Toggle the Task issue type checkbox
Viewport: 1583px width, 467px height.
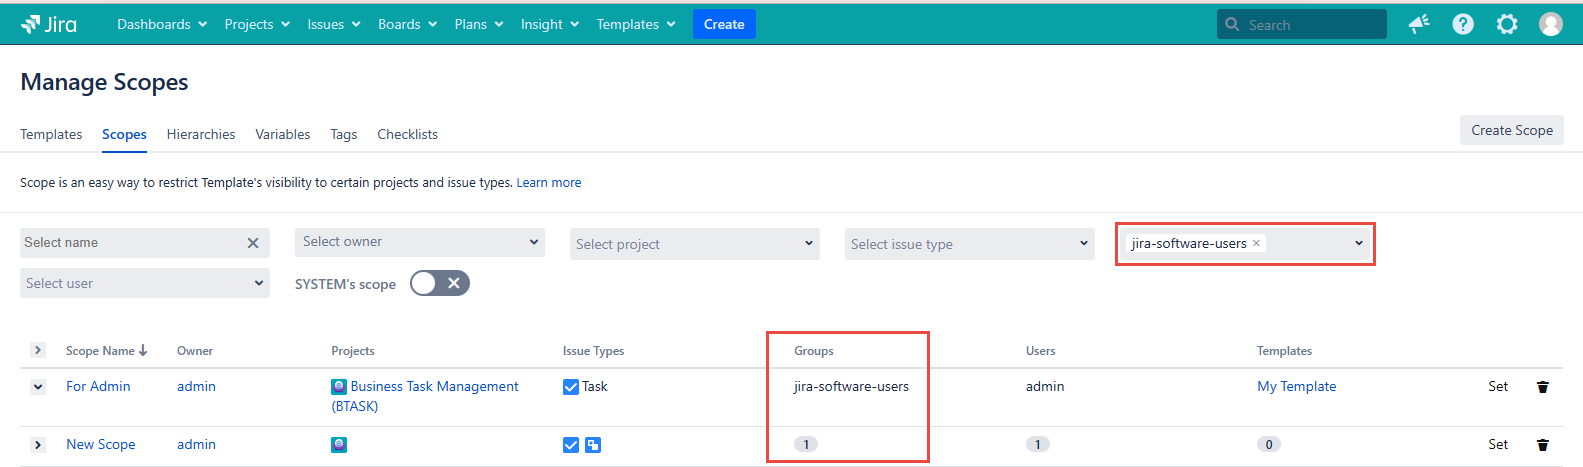pyautogui.click(x=571, y=387)
